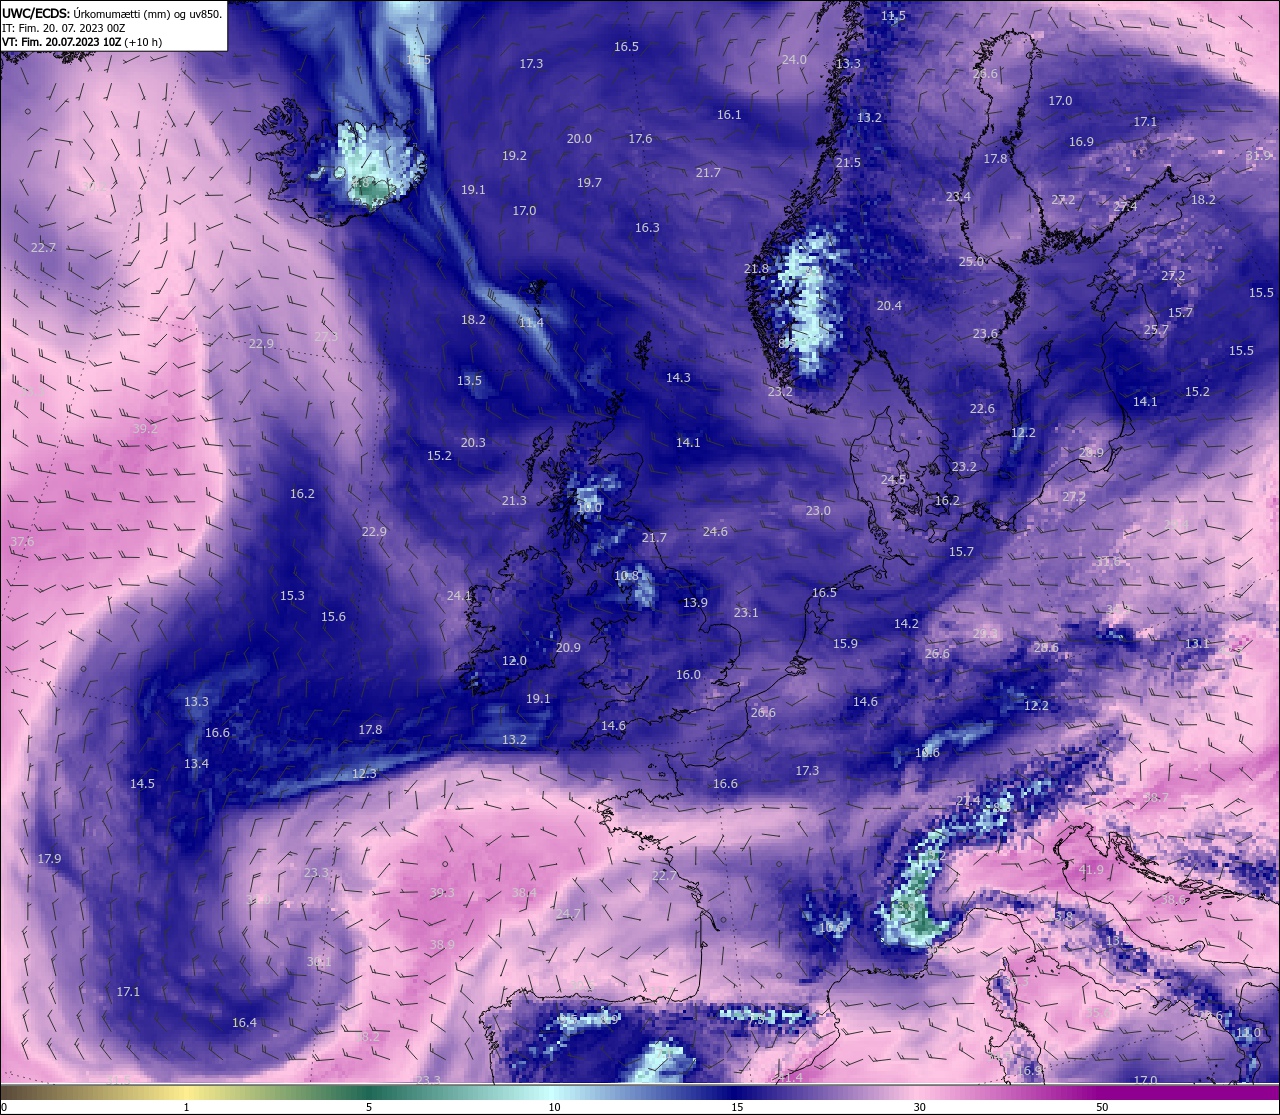Click the map value 24.5
The width and height of the screenshot is (1280, 1115).
point(893,480)
